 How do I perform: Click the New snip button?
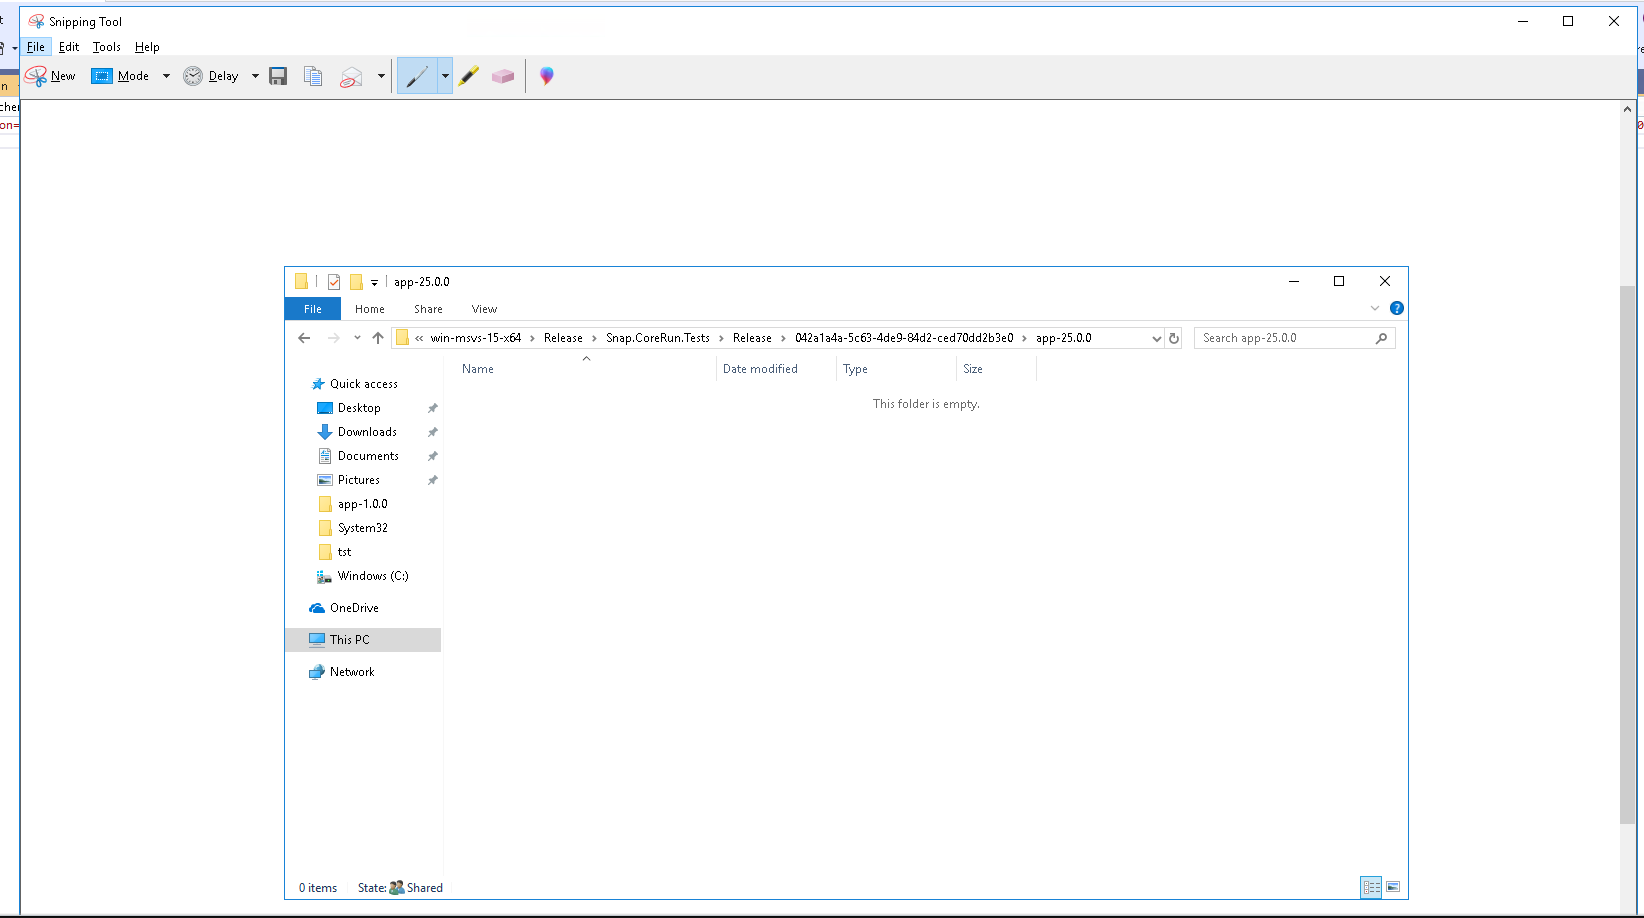click(50, 75)
